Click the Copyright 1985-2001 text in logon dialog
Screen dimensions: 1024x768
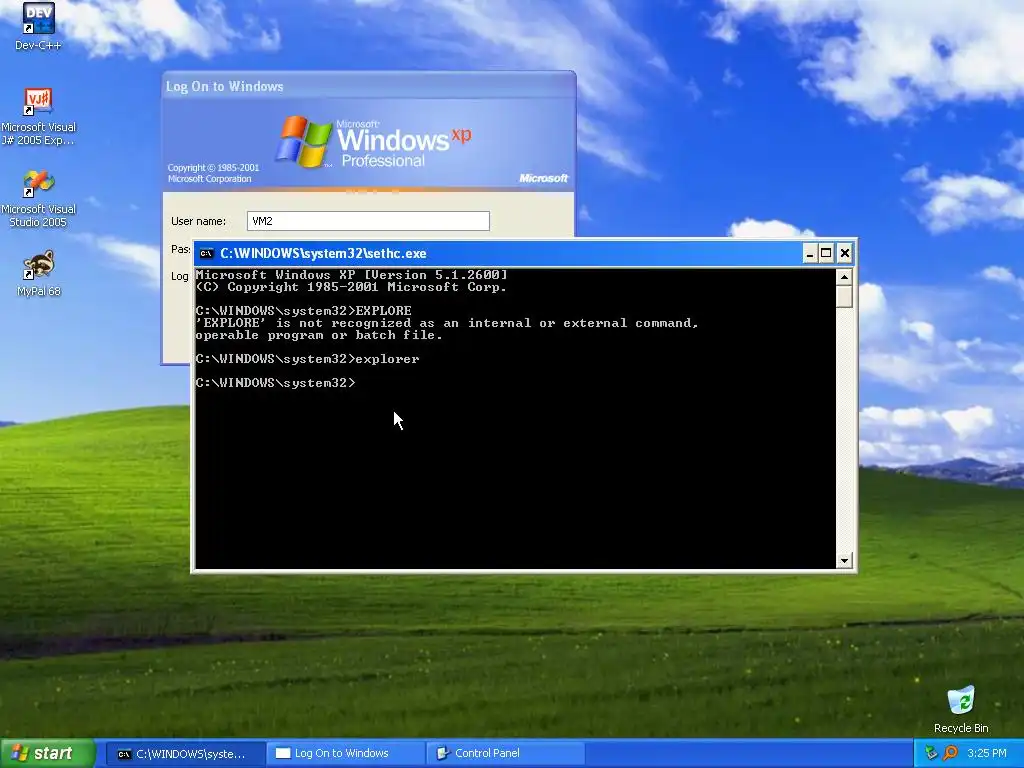(x=213, y=173)
